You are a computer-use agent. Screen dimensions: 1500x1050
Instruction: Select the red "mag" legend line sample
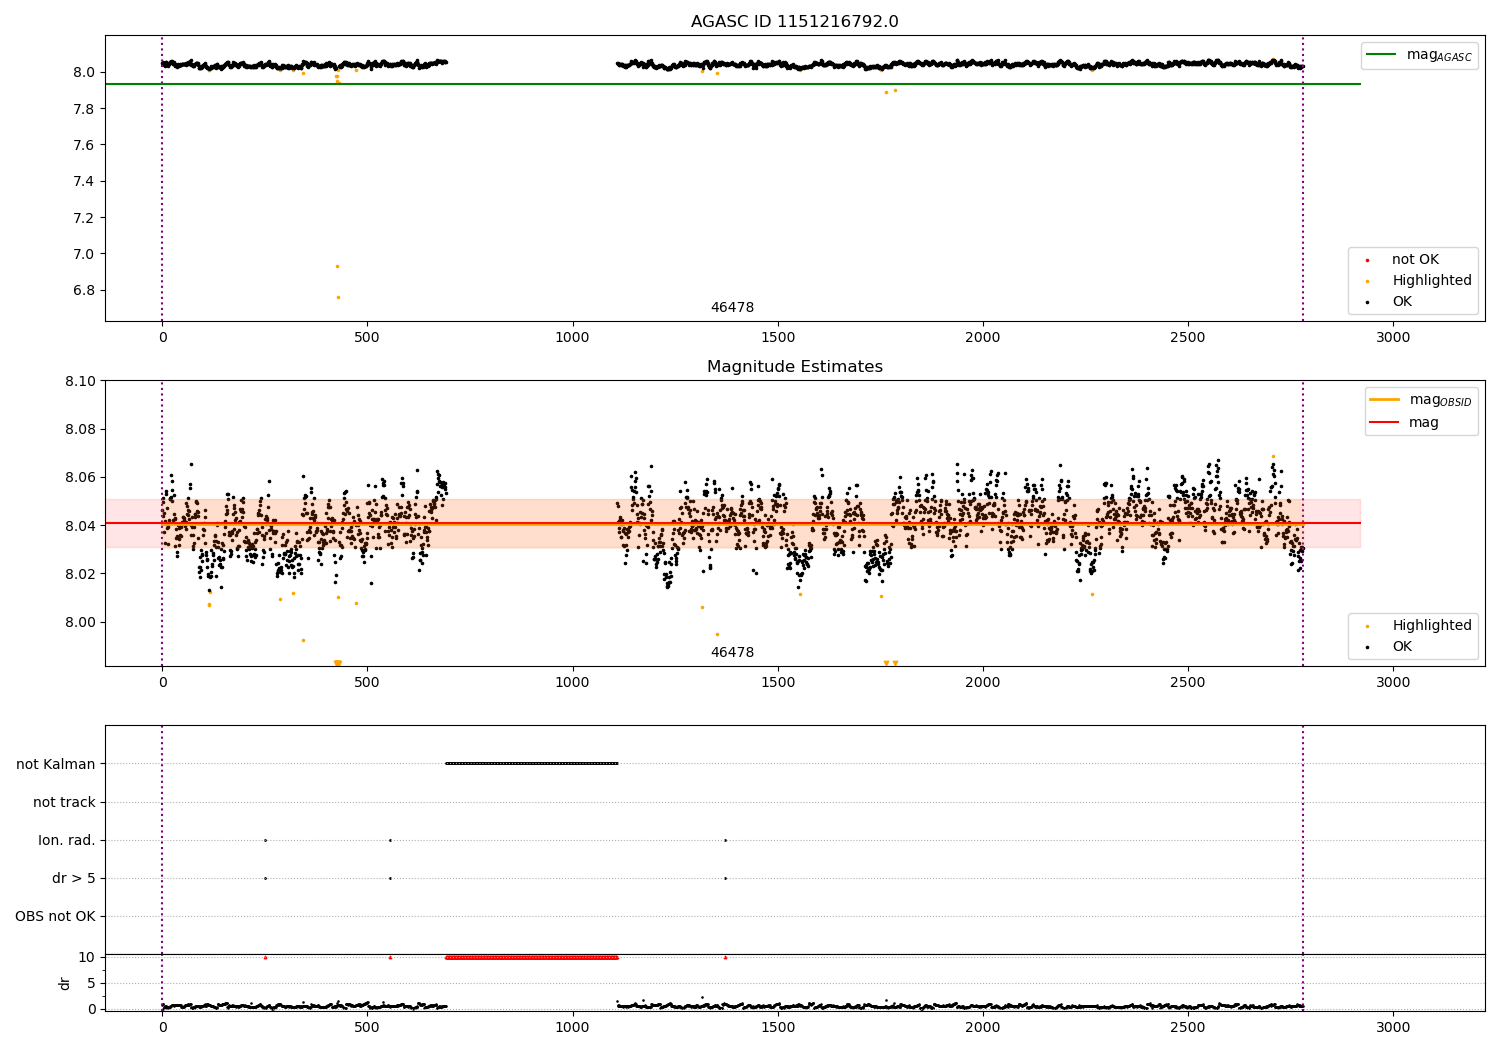1384,422
